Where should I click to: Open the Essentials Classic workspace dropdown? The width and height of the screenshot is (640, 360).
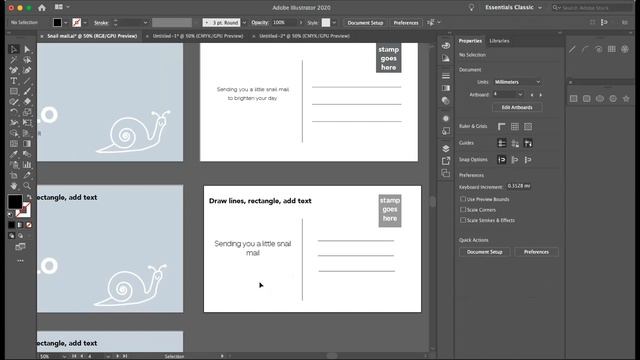click(513, 7)
